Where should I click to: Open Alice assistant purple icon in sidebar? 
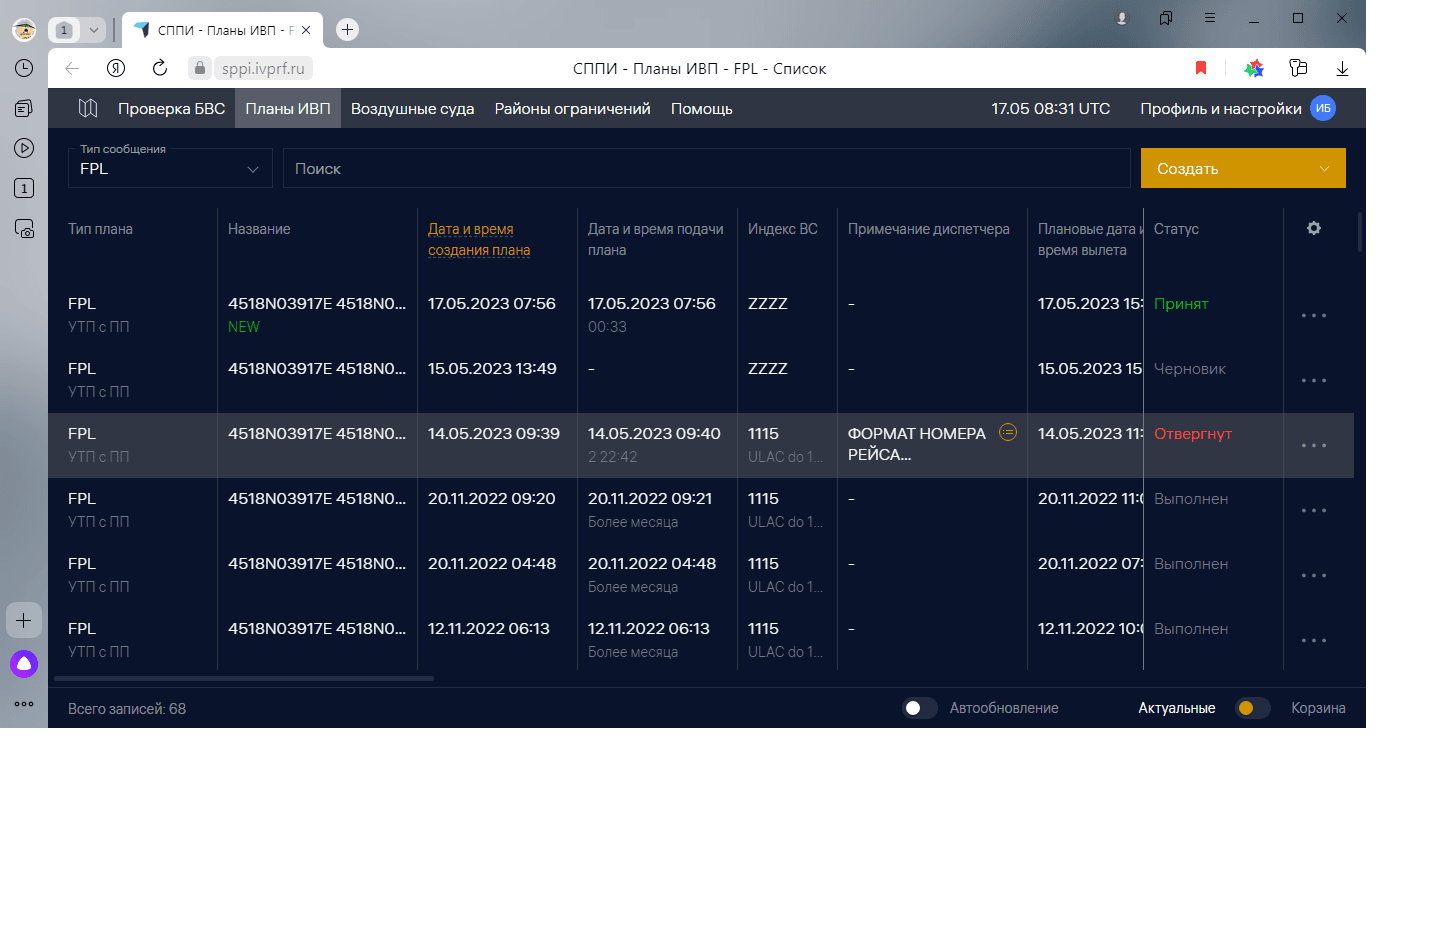click(24, 664)
